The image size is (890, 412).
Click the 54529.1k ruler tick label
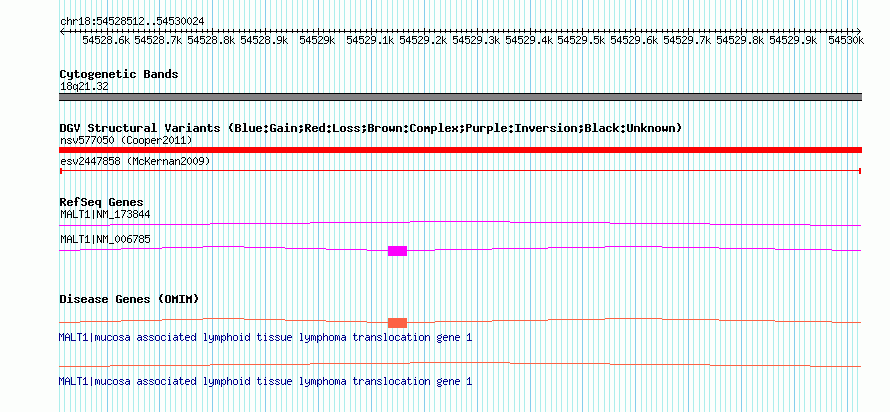(x=371, y=40)
